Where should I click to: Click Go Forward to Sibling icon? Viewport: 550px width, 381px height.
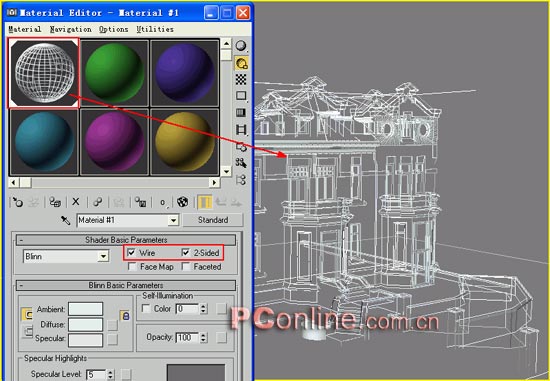coord(237,202)
